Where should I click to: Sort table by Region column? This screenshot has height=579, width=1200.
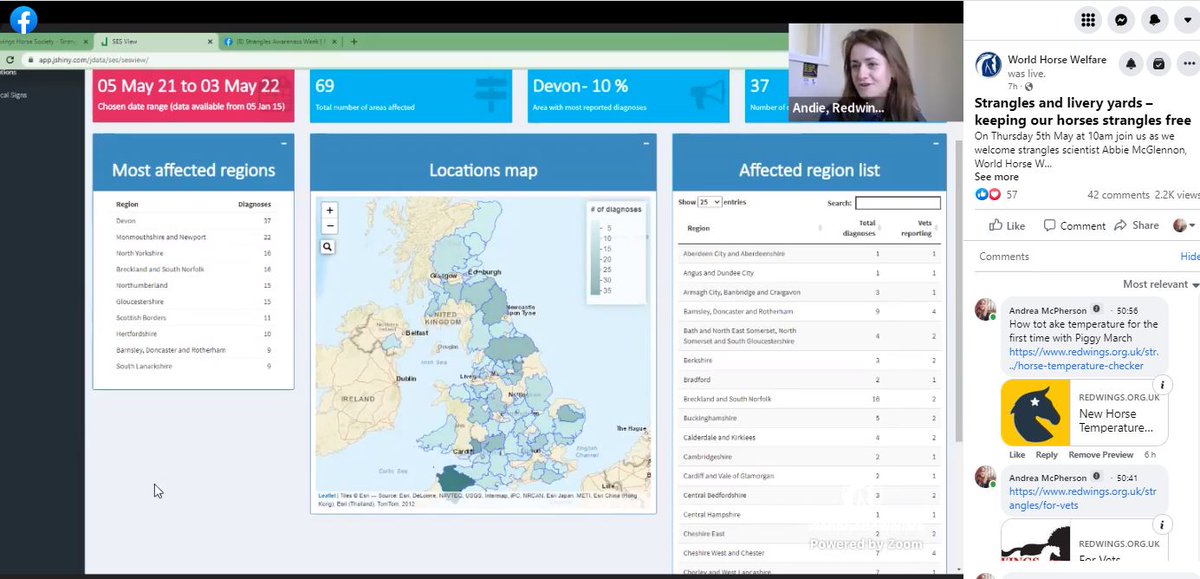point(752,228)
